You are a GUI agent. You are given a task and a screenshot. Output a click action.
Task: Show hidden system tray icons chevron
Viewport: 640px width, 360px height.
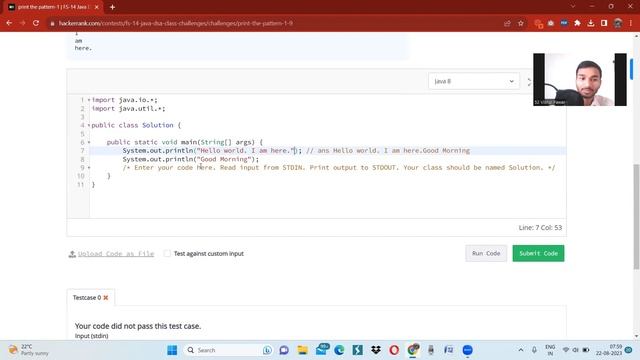pyautogui.click(x=521, y=350)
